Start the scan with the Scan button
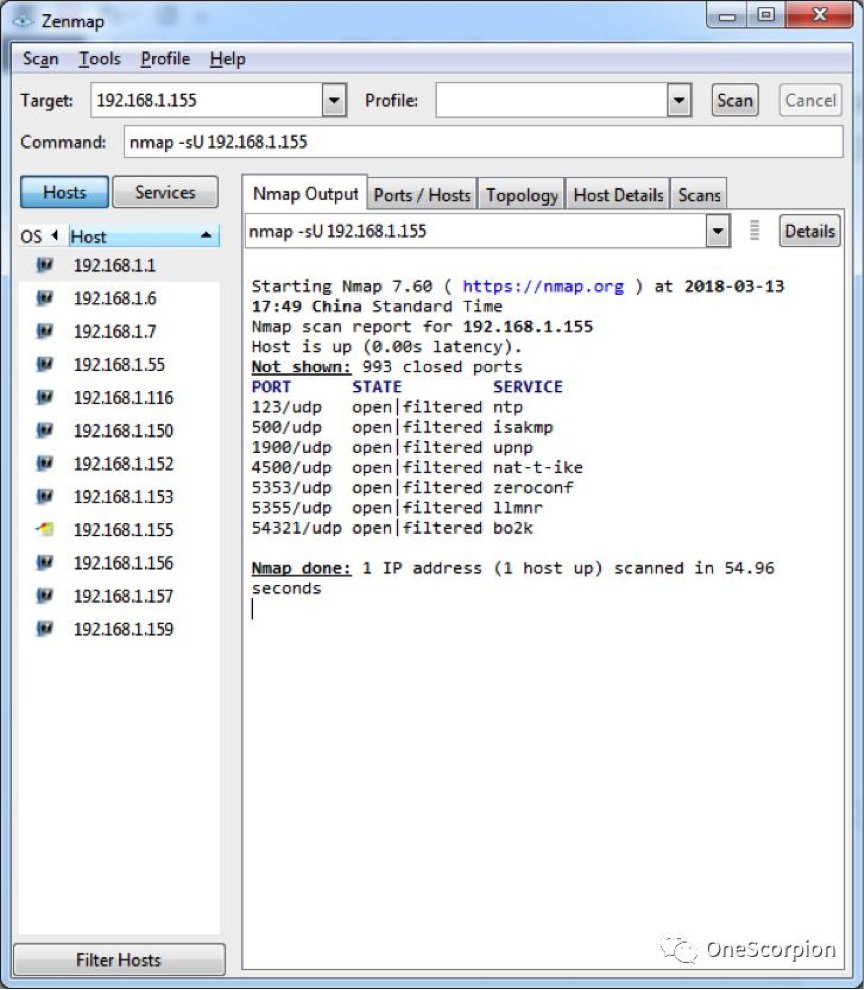Viewport: 864px width, 990px height. coord(735,100)
